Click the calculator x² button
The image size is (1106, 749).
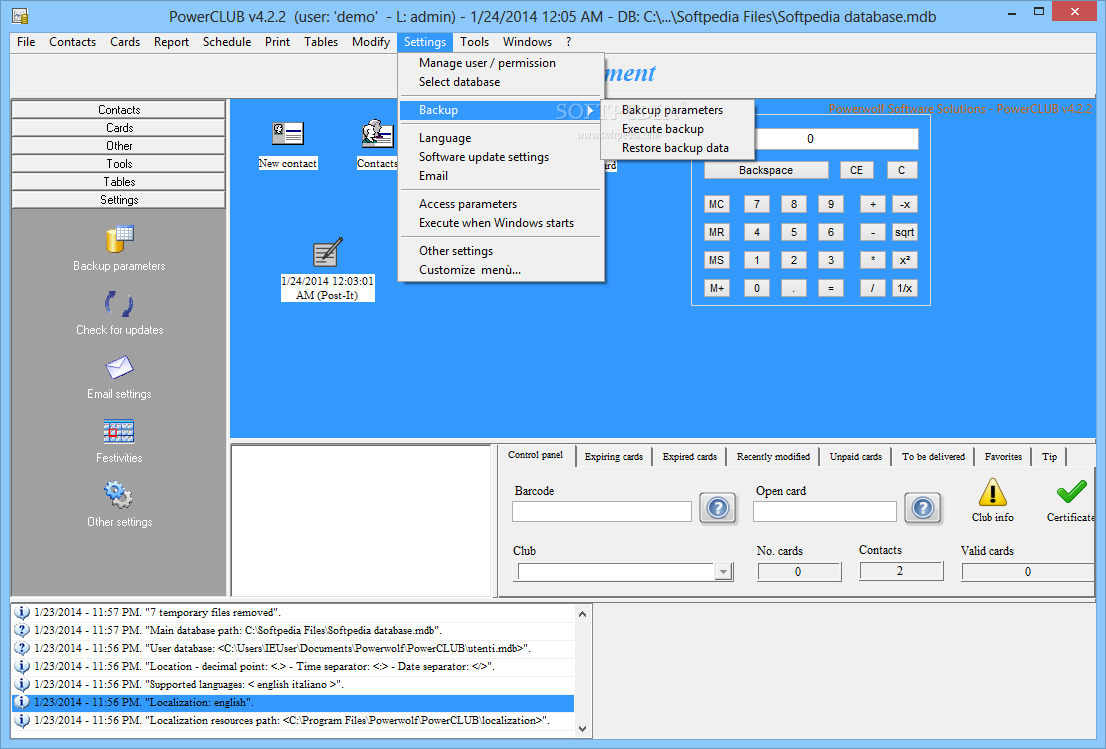click(x=904, y=260)
